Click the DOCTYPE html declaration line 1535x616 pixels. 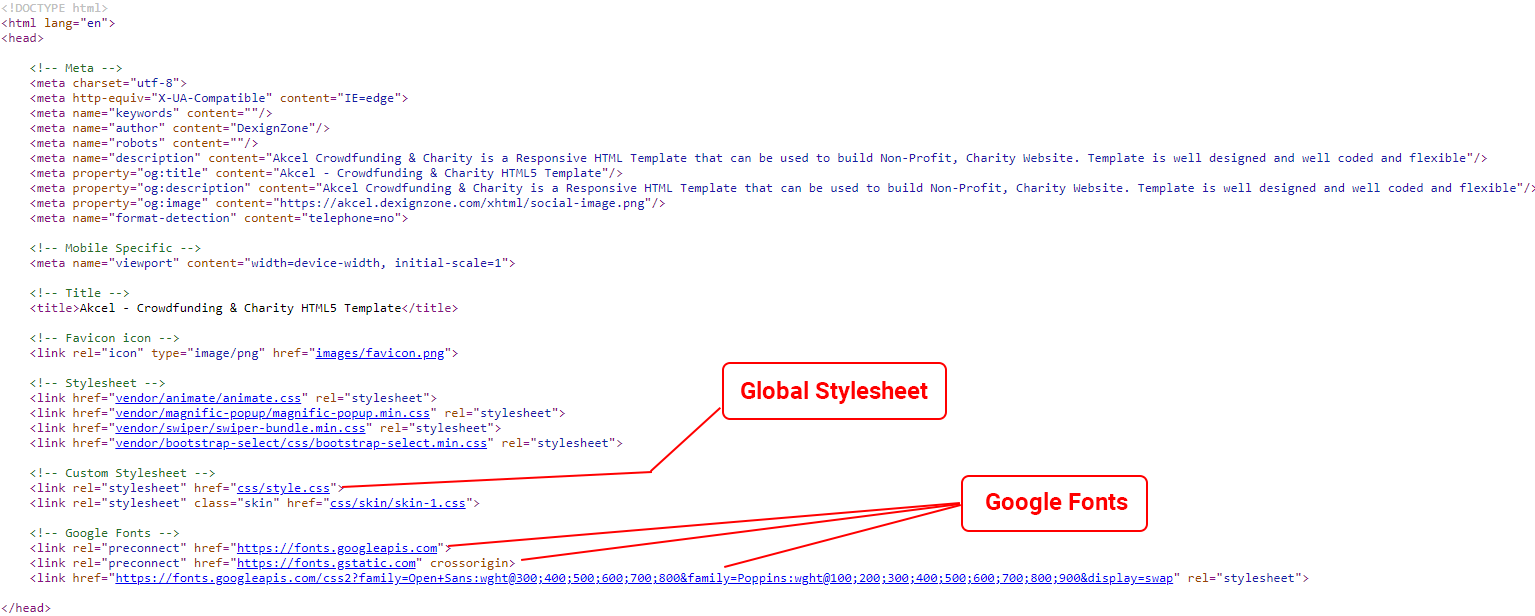(x=54, y=8)
